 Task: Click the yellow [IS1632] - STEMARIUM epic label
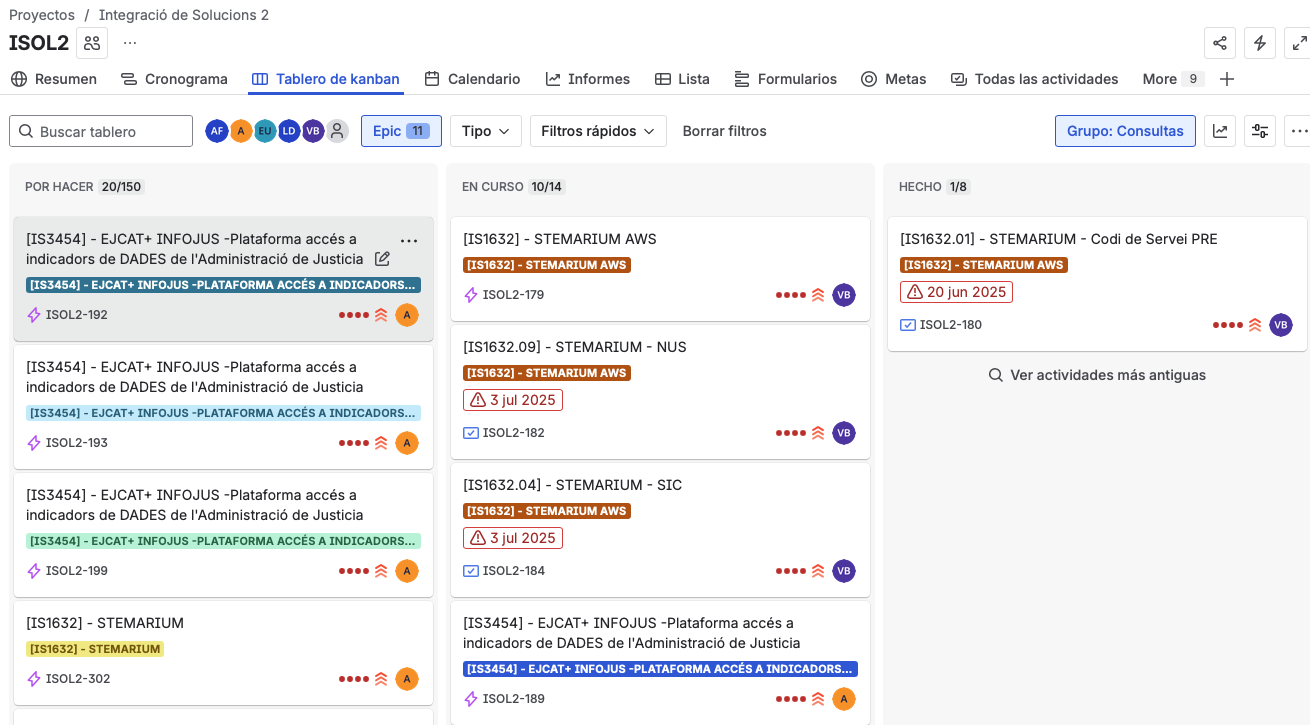point(95,649)
